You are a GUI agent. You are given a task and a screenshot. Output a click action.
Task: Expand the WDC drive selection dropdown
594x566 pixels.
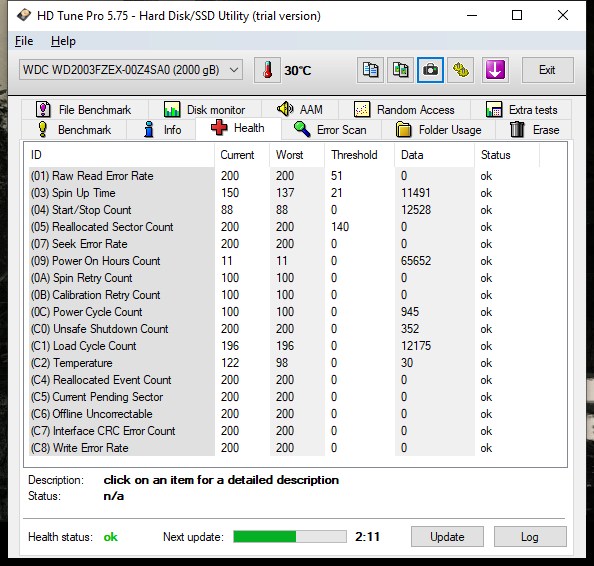point(131,70)
